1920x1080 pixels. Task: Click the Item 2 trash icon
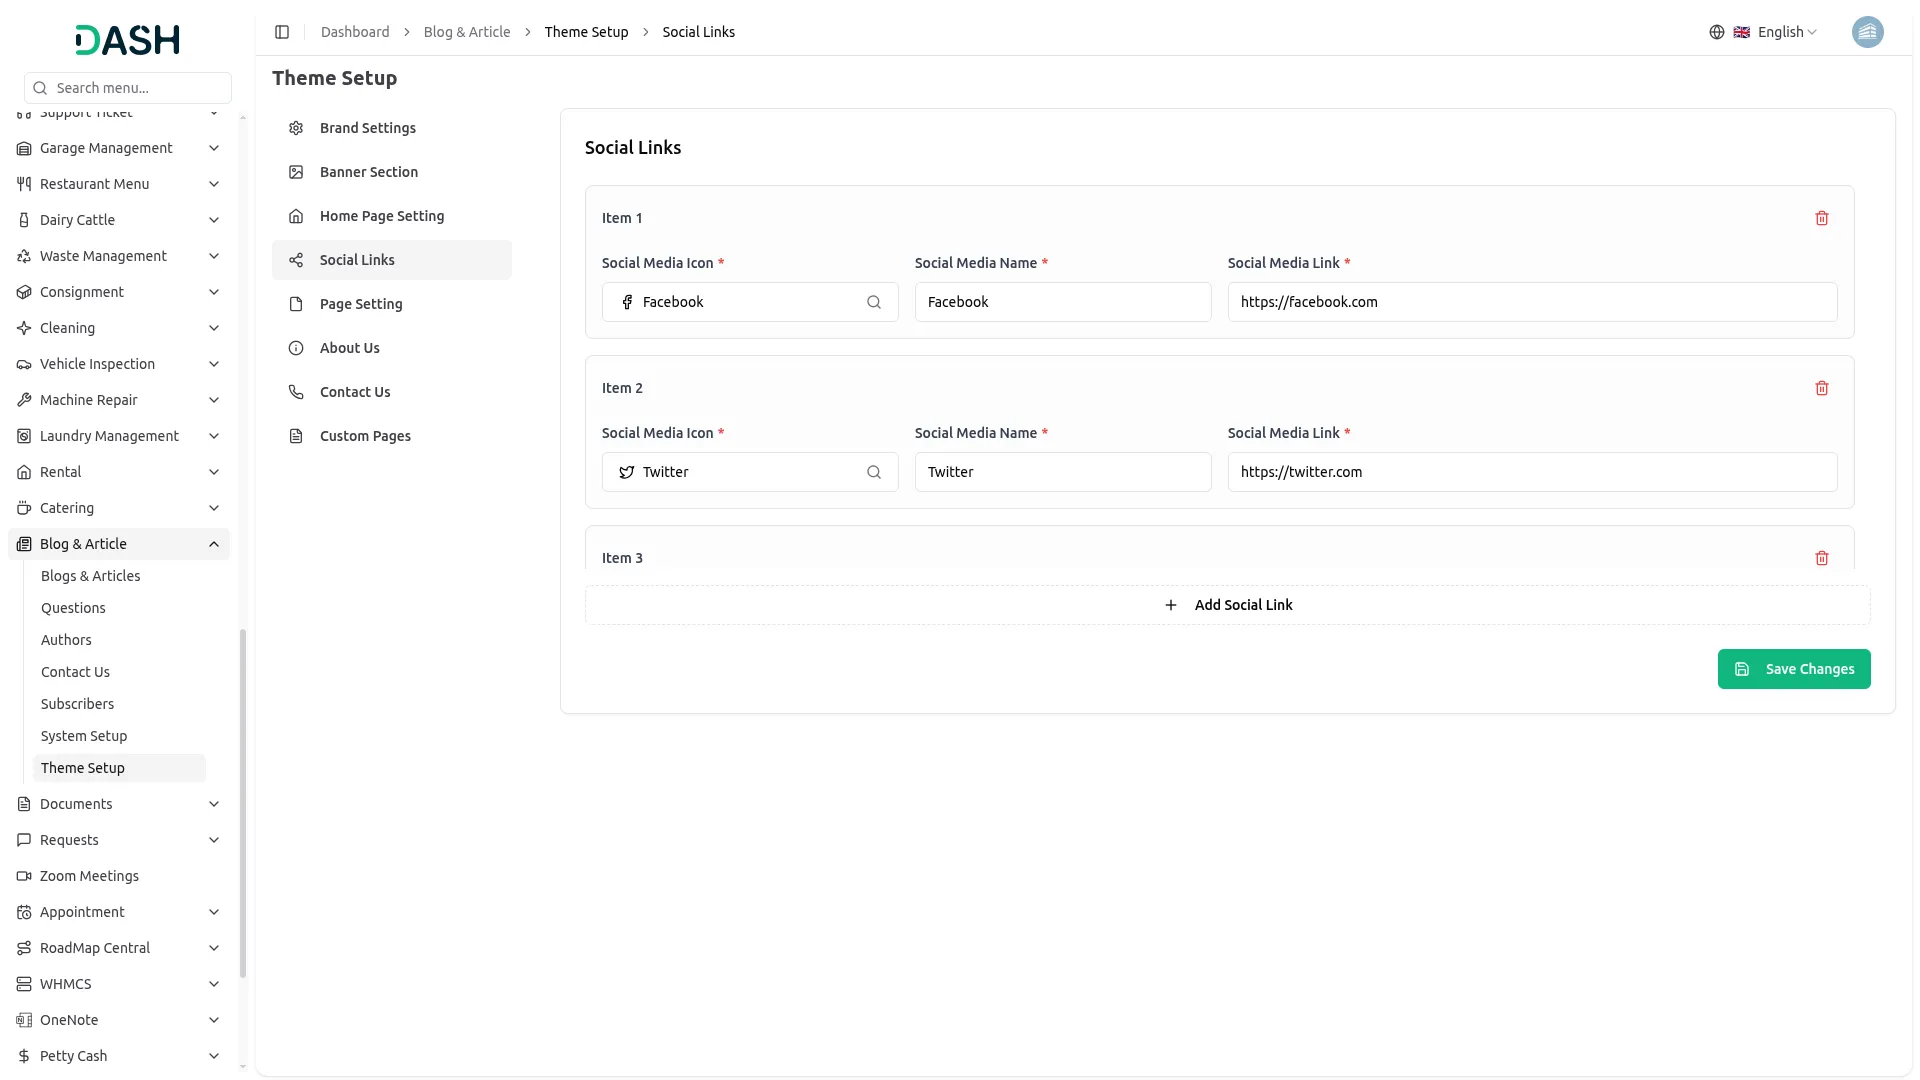click(x=1821, y=388)
